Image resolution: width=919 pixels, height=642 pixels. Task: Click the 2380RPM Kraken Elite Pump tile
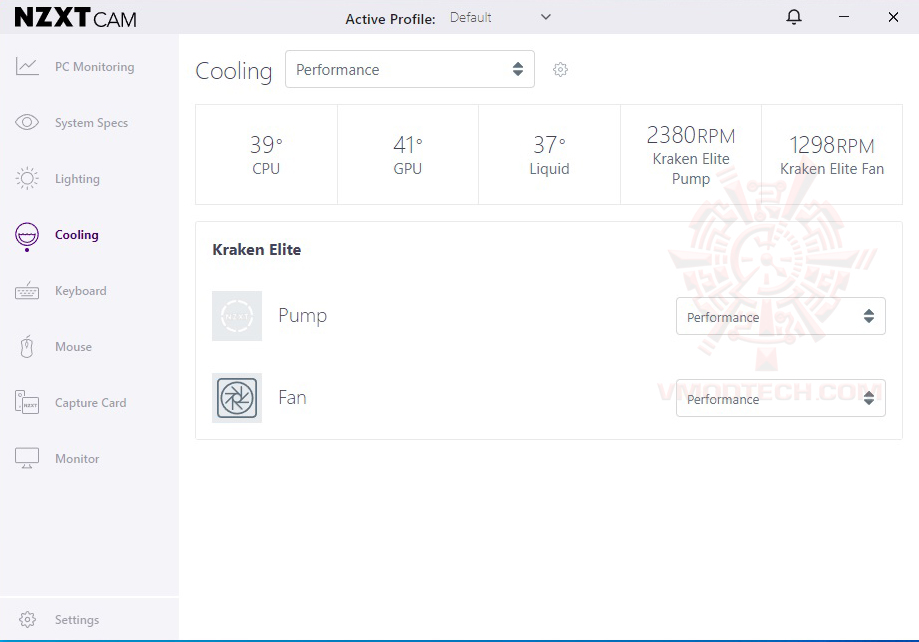691,155
